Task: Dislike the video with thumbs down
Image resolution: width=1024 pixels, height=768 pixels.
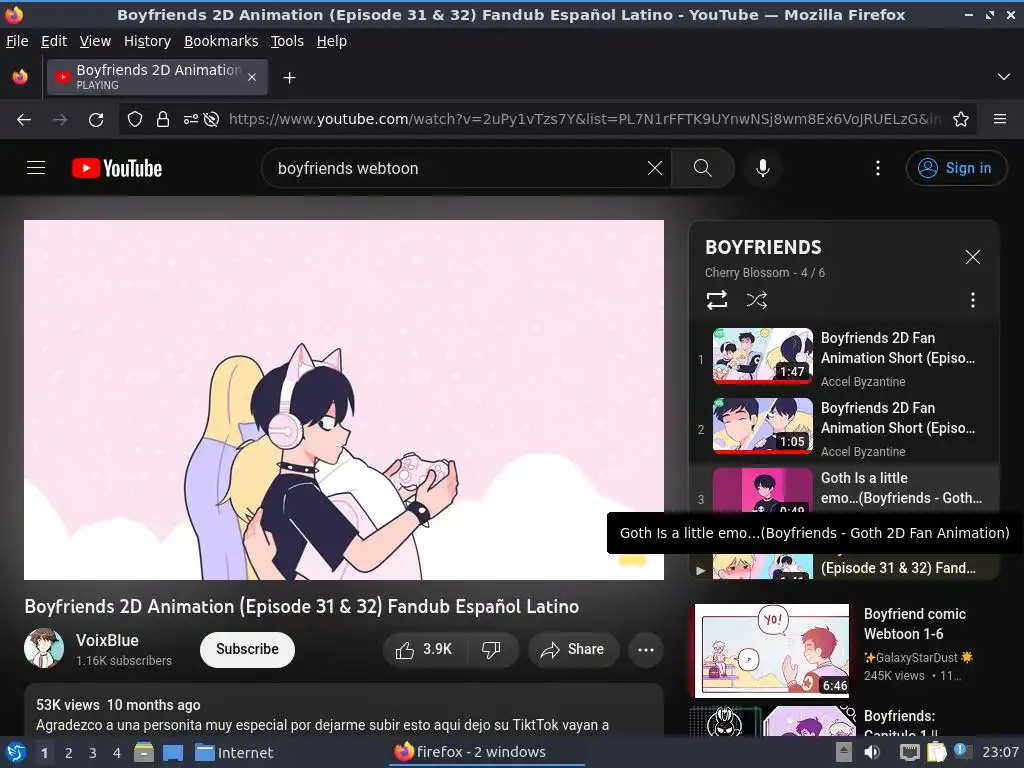Action: (x=492, y=649)
